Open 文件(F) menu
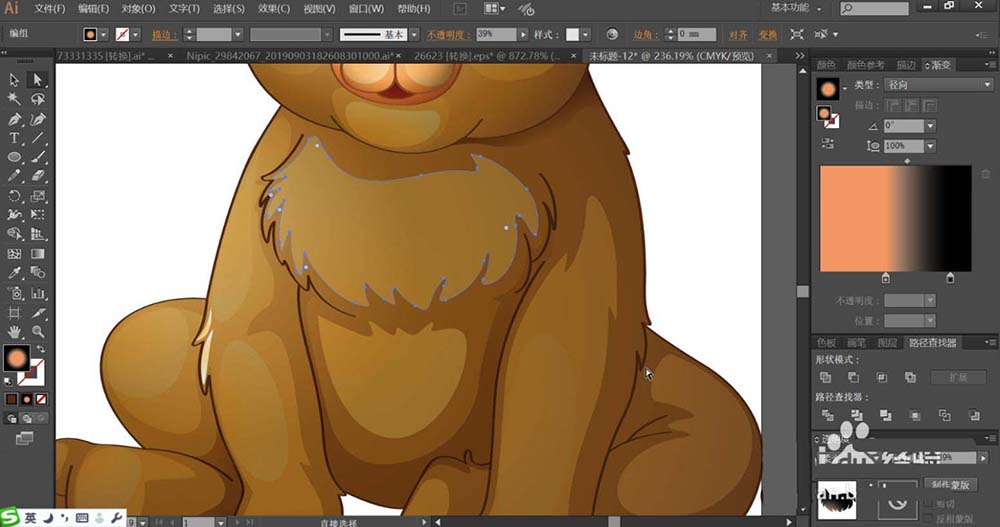The width and height of the screenshot is (1000, 527). 50,9
